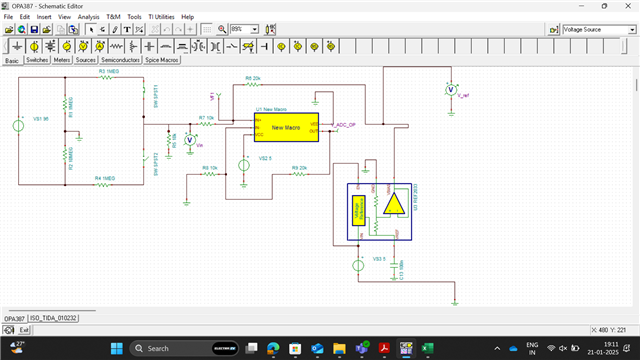Select the VS1 voltage source symbol
640x360 pixels.
click(18, 126)
